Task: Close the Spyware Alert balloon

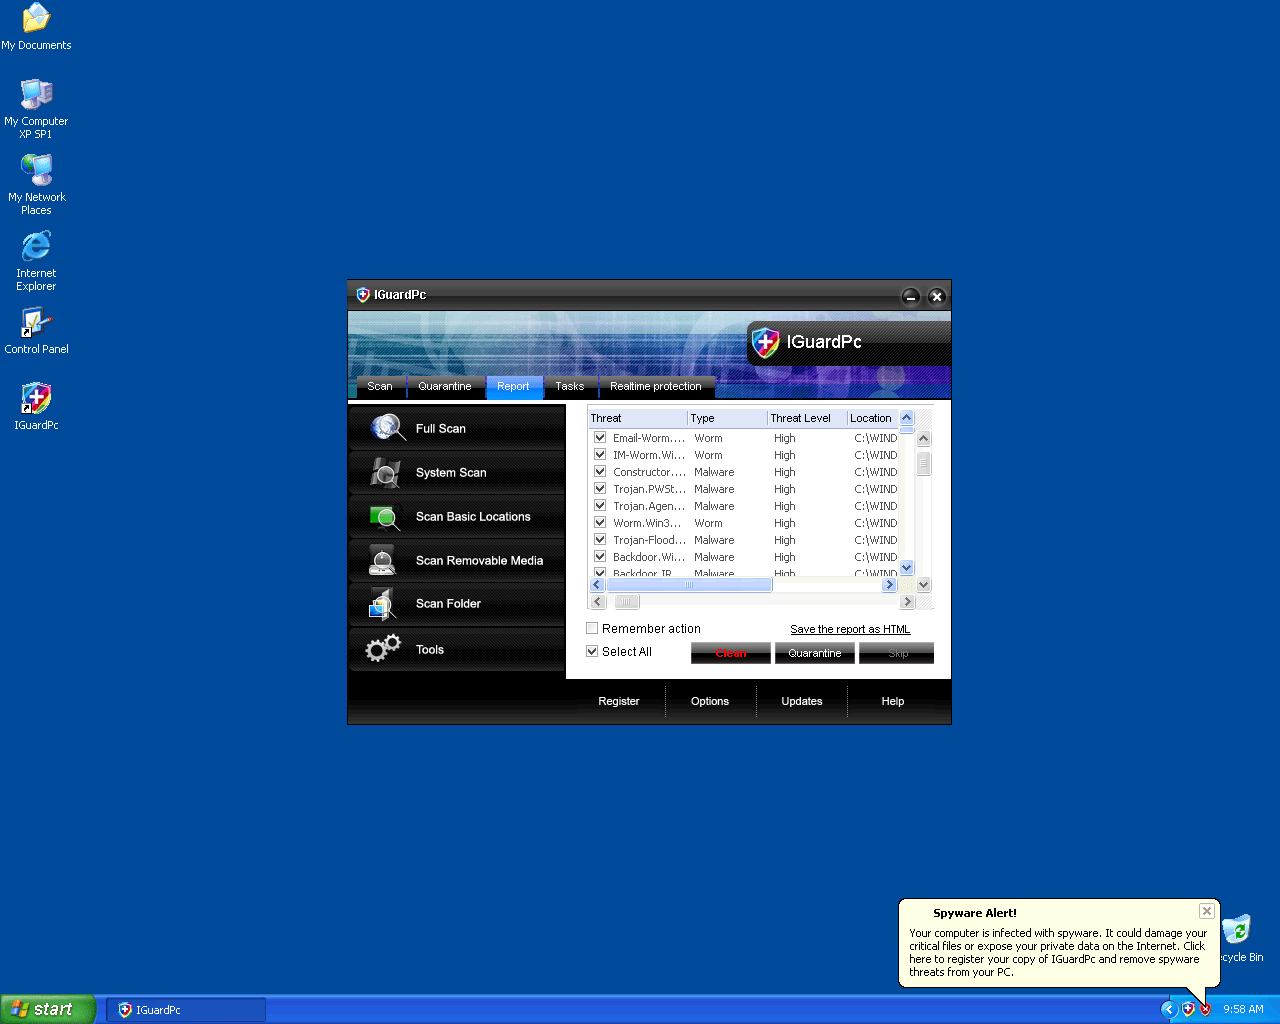Action: click(x=1207, y=911)
